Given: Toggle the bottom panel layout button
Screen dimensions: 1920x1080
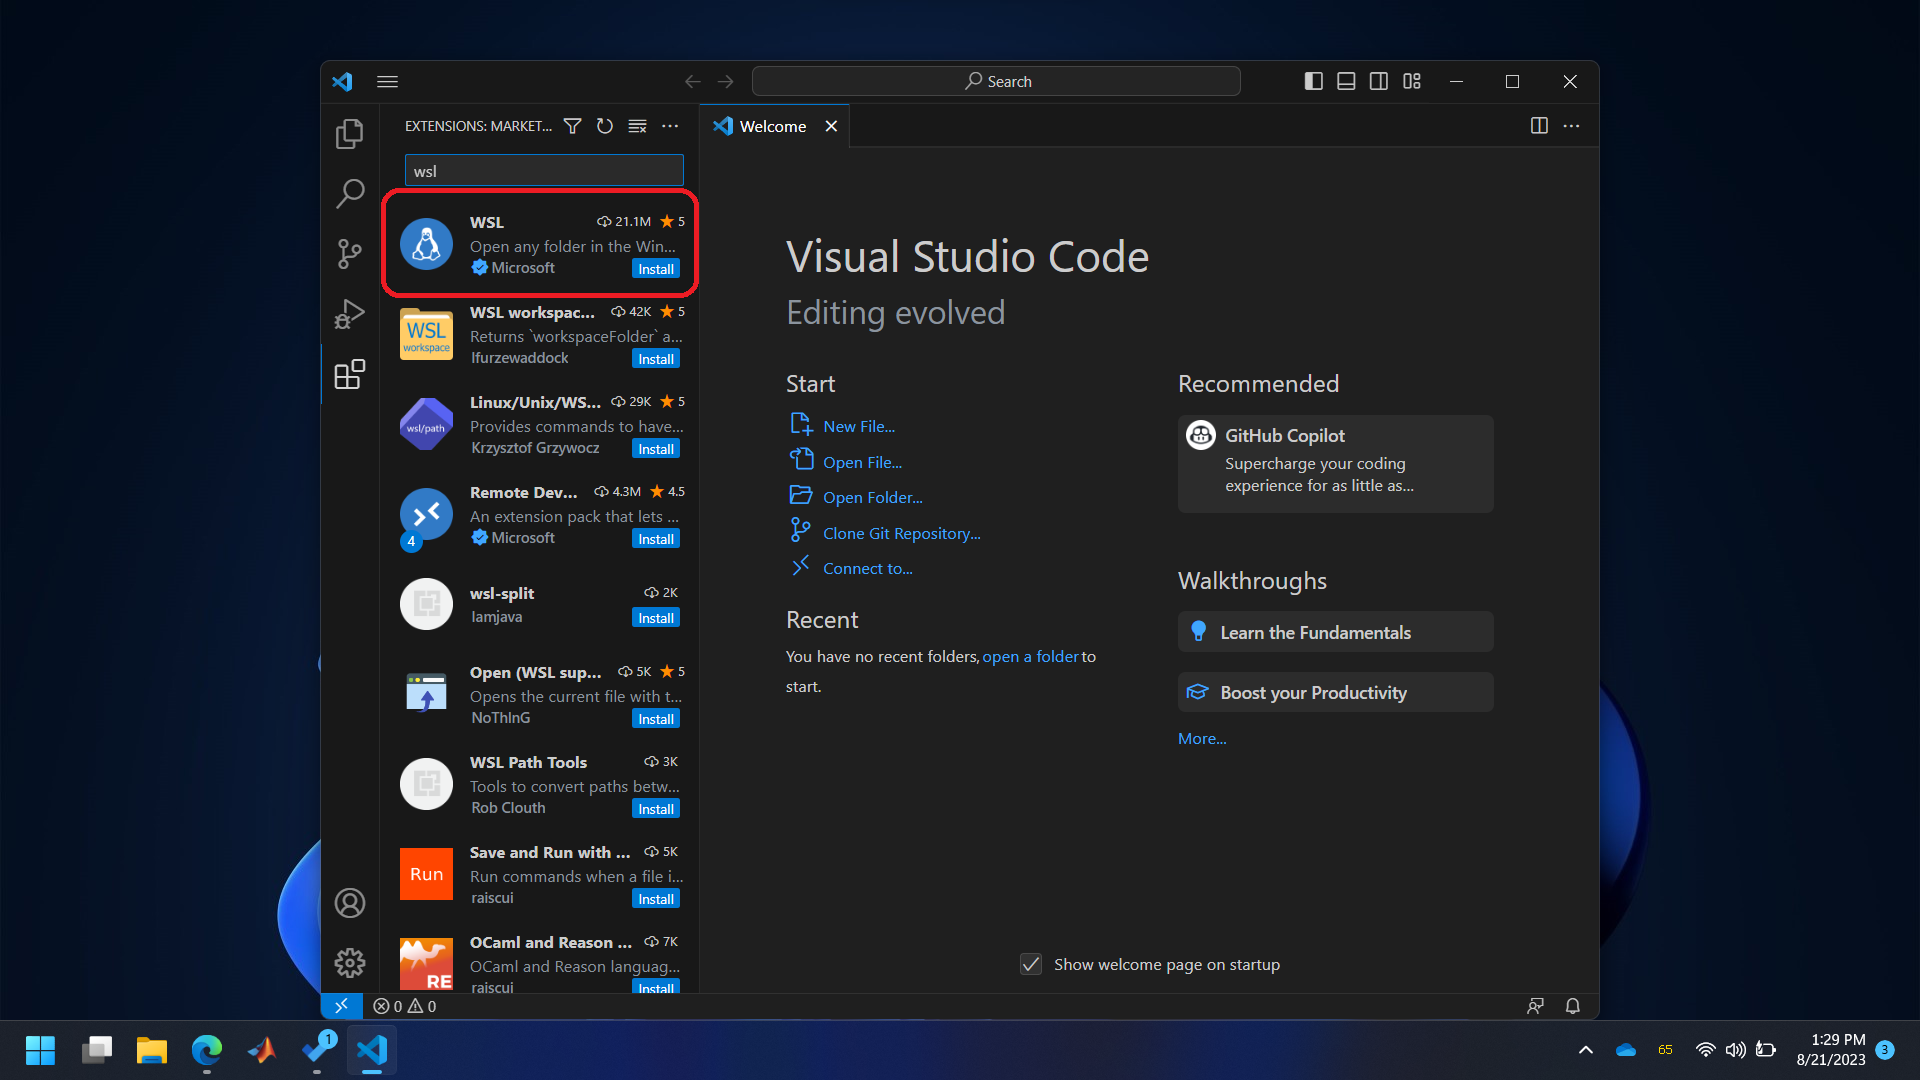Looking at the screenshot, I should 1346,81.
